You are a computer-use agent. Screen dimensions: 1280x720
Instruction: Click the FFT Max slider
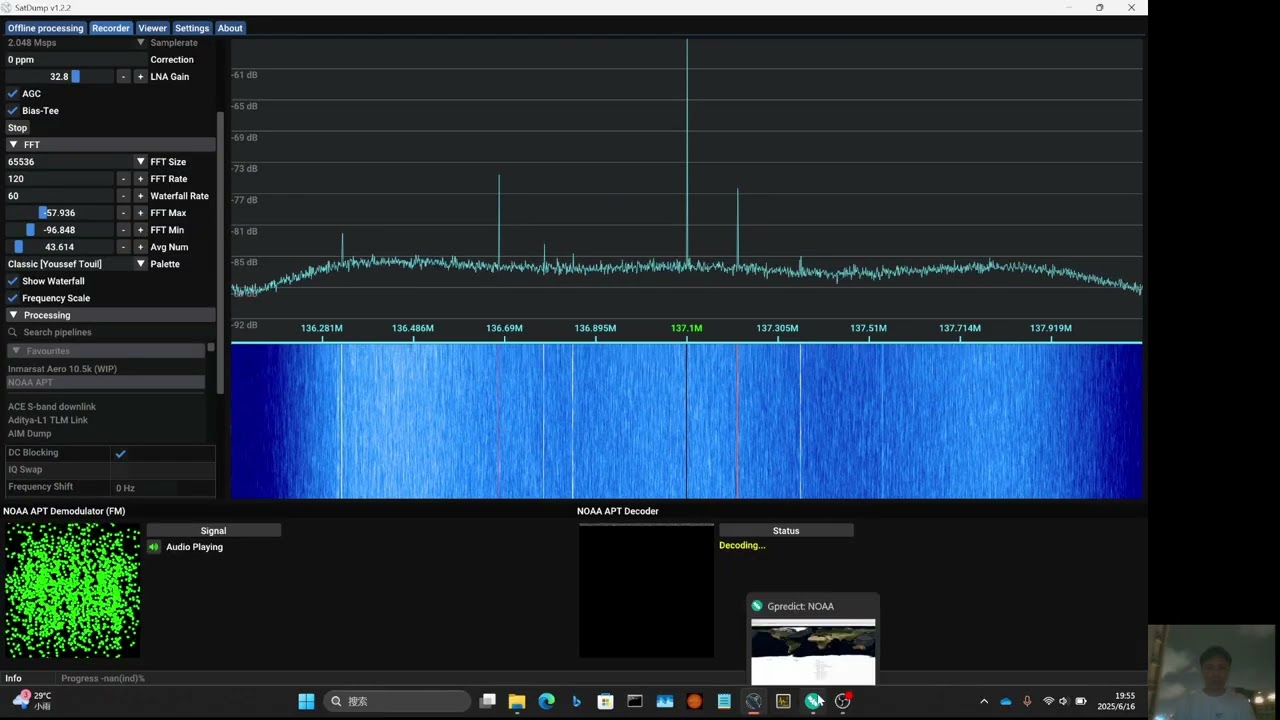(60, 213)
